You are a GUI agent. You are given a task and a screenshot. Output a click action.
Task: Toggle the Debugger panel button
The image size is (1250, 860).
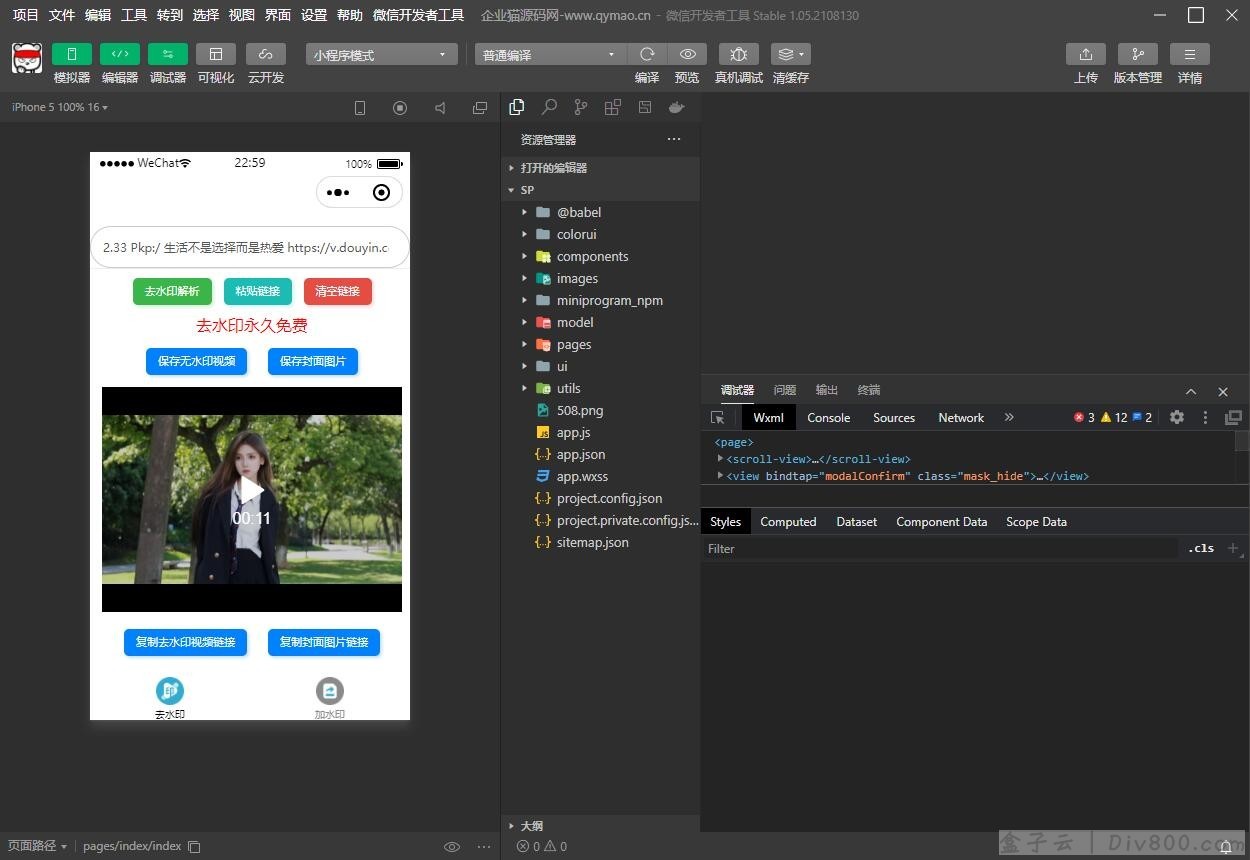click(x=168, y=54)
